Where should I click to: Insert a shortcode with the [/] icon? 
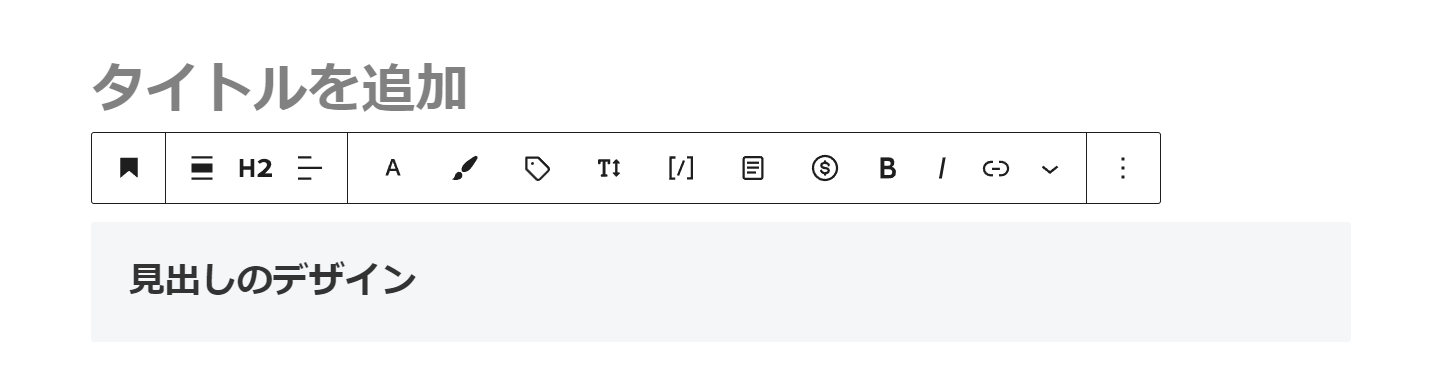[x=681, y=168]
